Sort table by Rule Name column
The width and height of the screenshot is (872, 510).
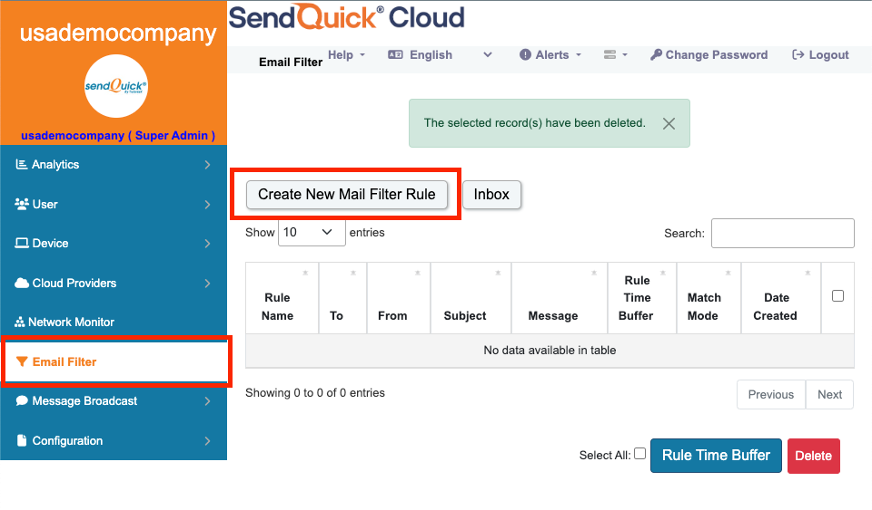(282, 298)
